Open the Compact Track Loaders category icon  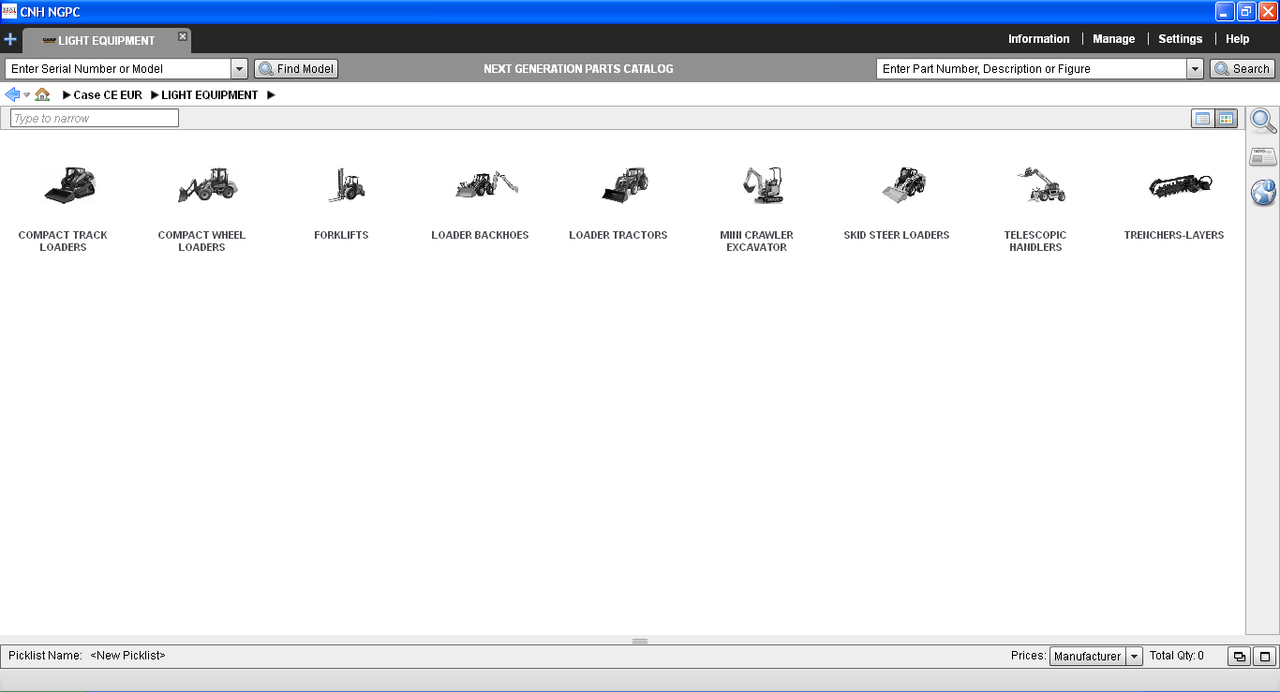(x=69, y=185)
